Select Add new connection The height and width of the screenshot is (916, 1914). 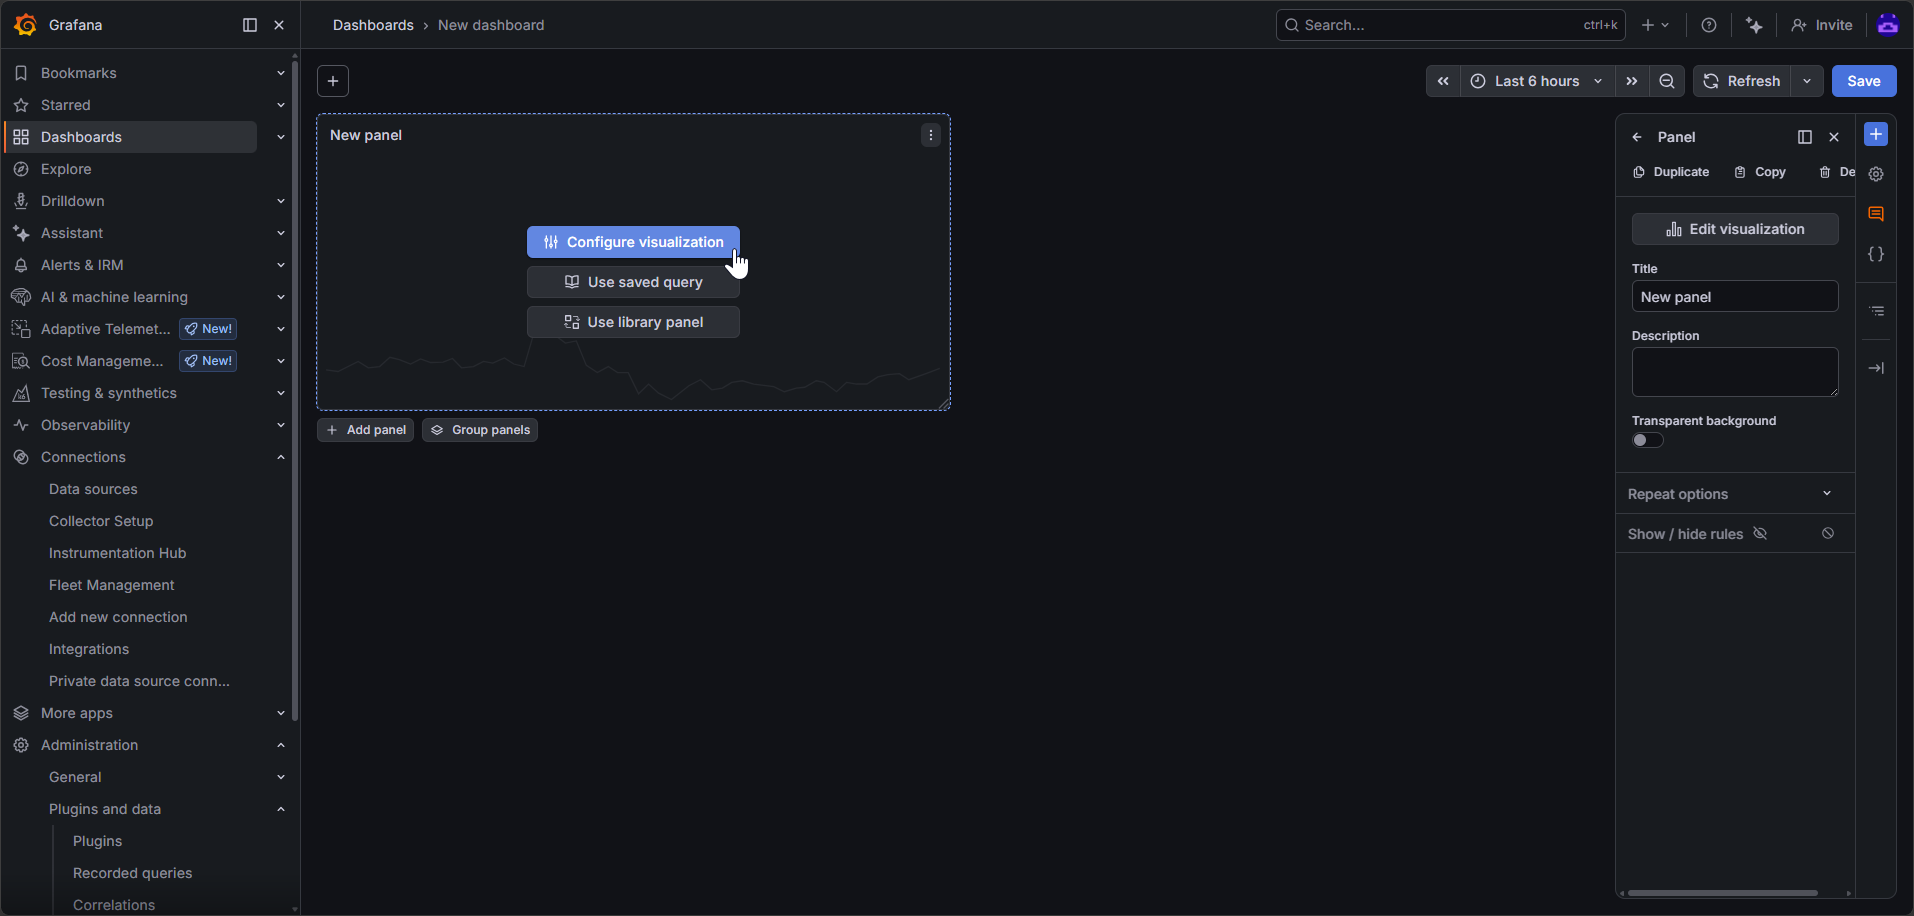coord(118,617)
